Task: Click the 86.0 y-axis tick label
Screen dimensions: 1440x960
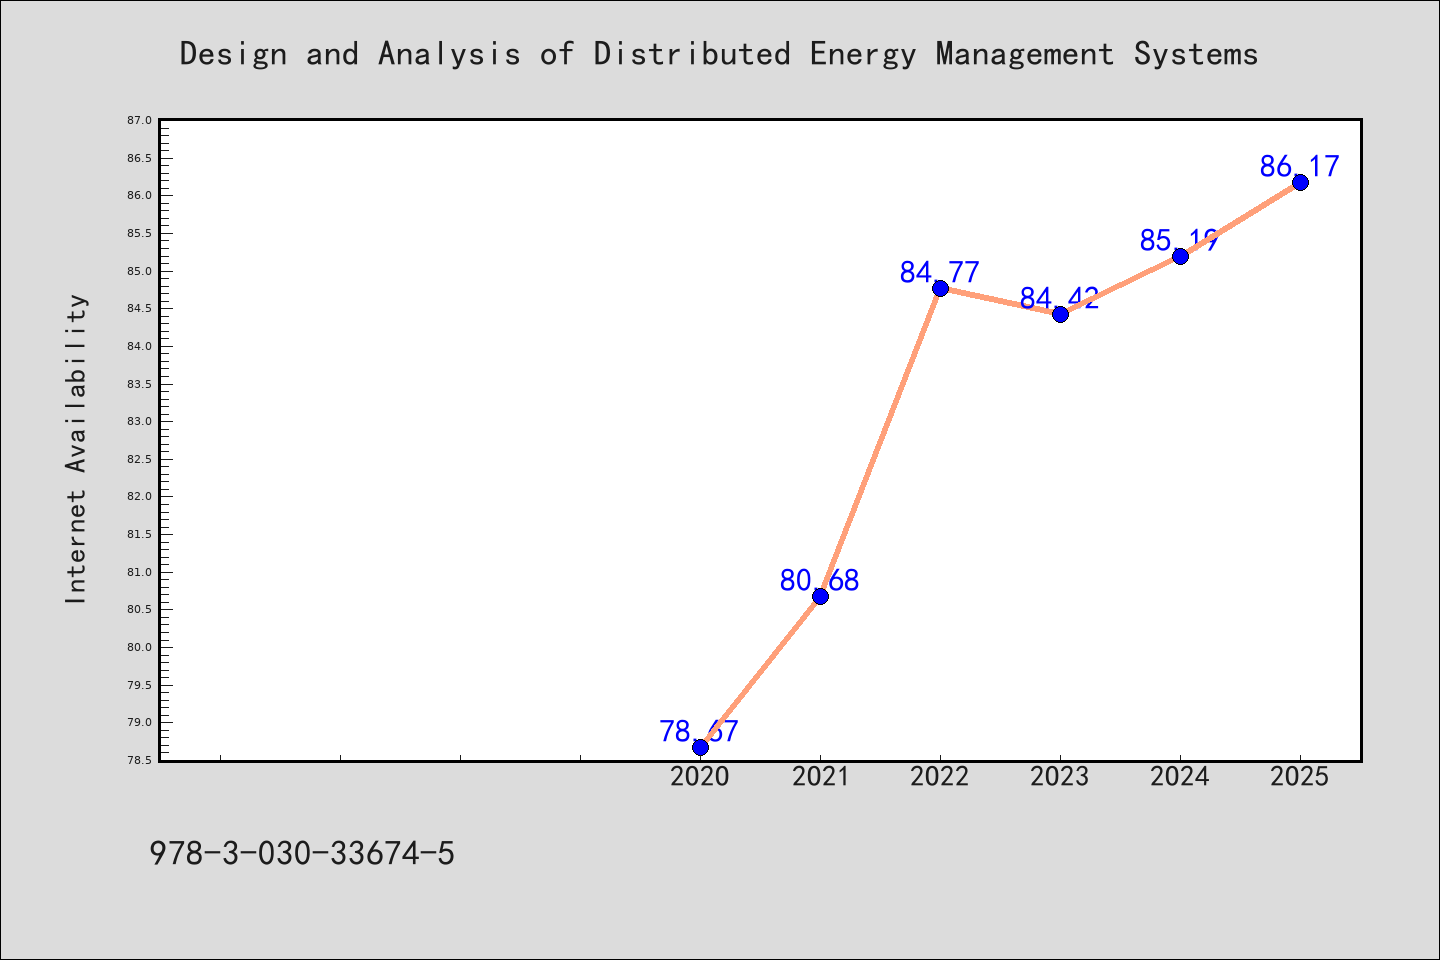Action: pyautogui.click(x=140, y=196)
